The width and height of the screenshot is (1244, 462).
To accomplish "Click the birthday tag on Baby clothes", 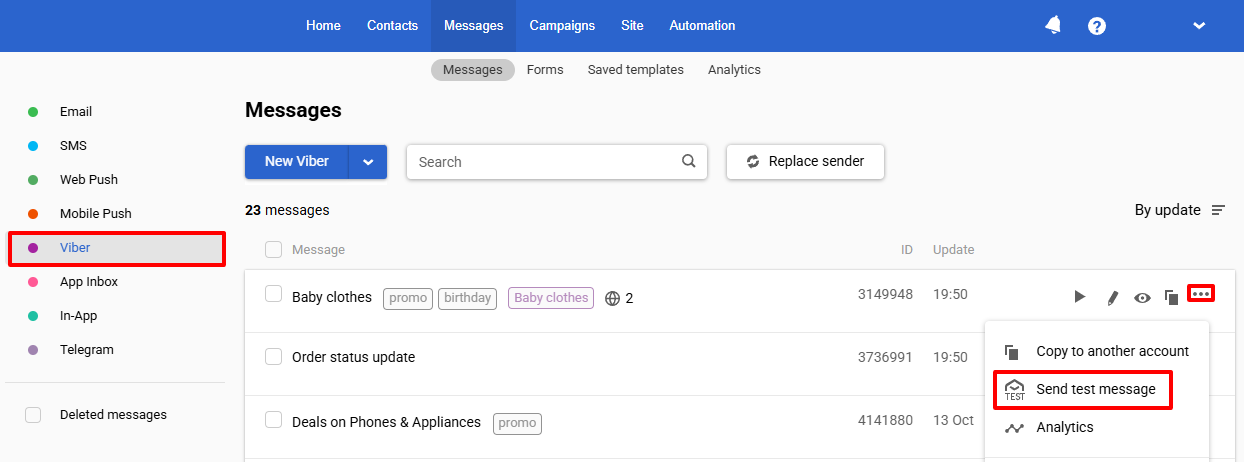I will click(468, 298).
